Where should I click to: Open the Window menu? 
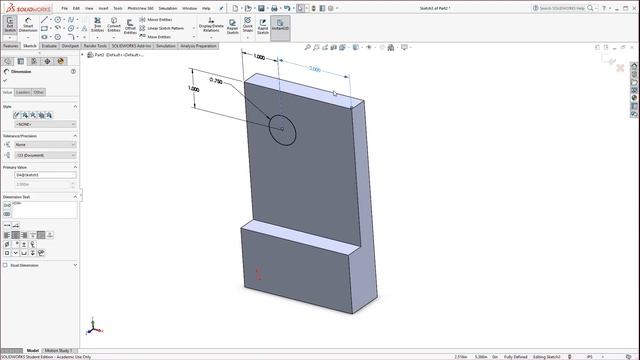[189, 8]
